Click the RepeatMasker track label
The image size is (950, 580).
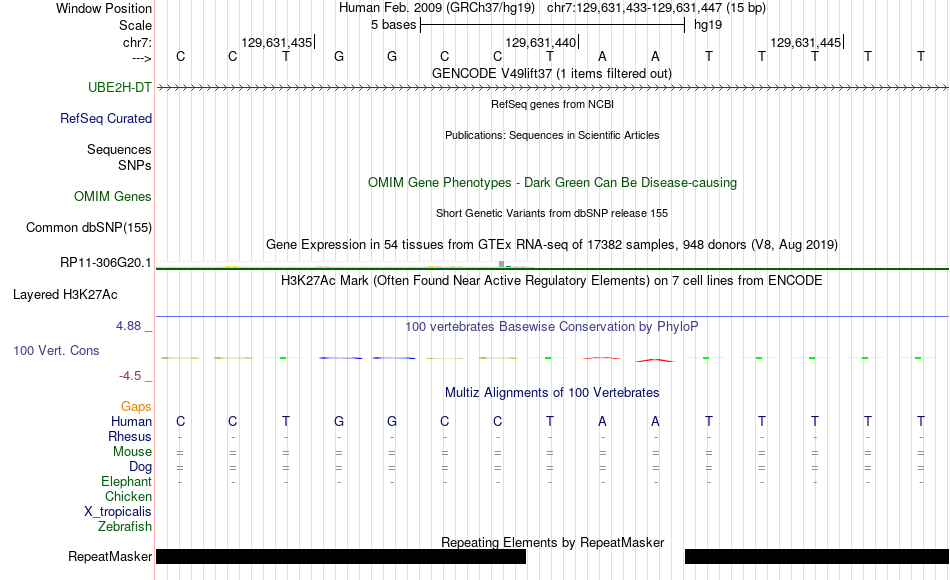[110, 556]
